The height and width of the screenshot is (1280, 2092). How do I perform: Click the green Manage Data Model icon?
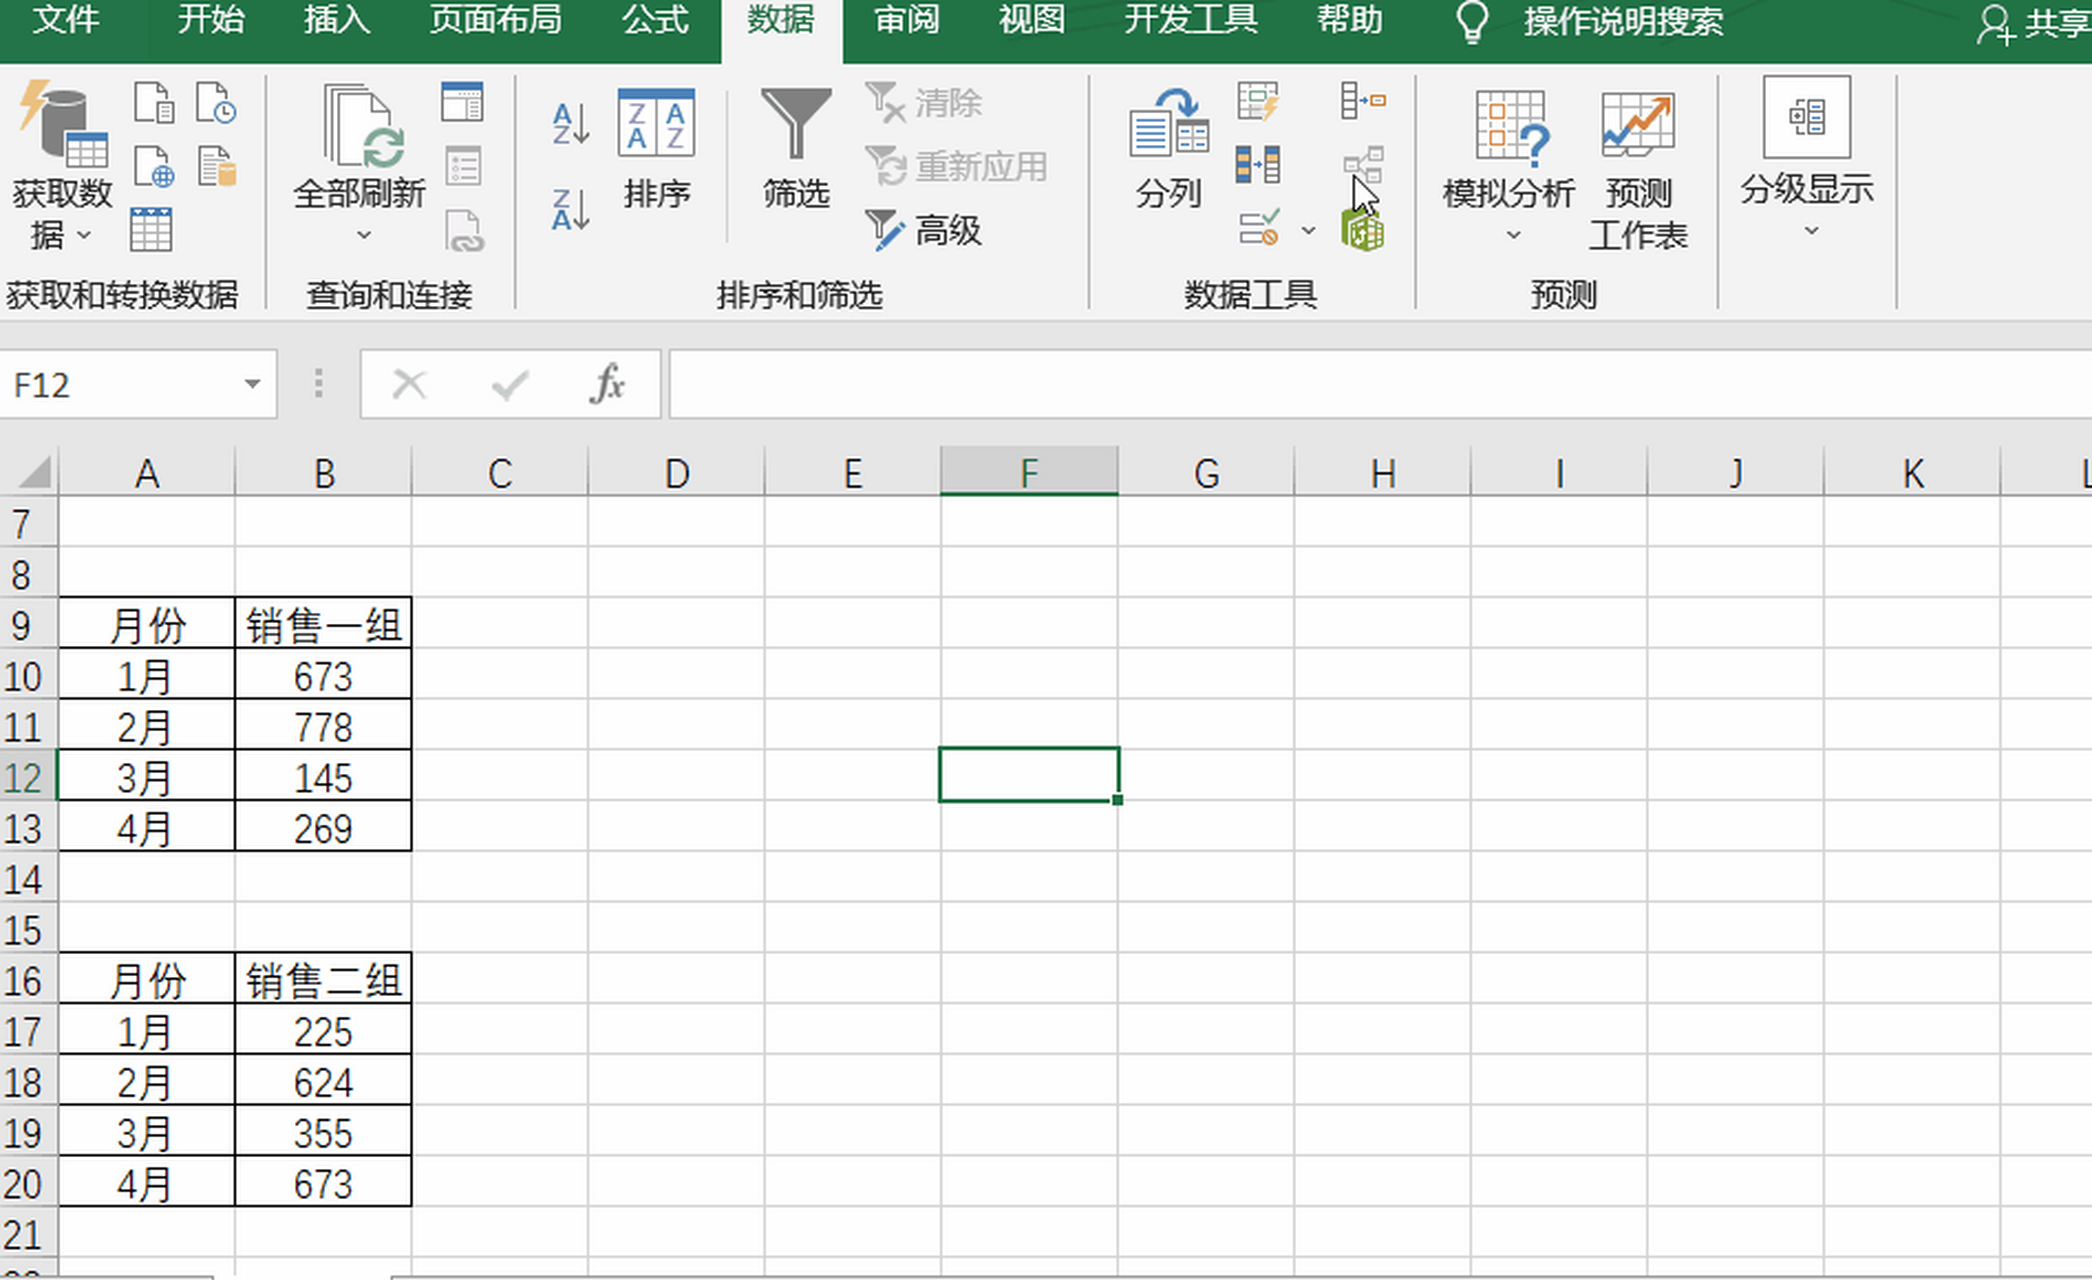coord(1363,232)
